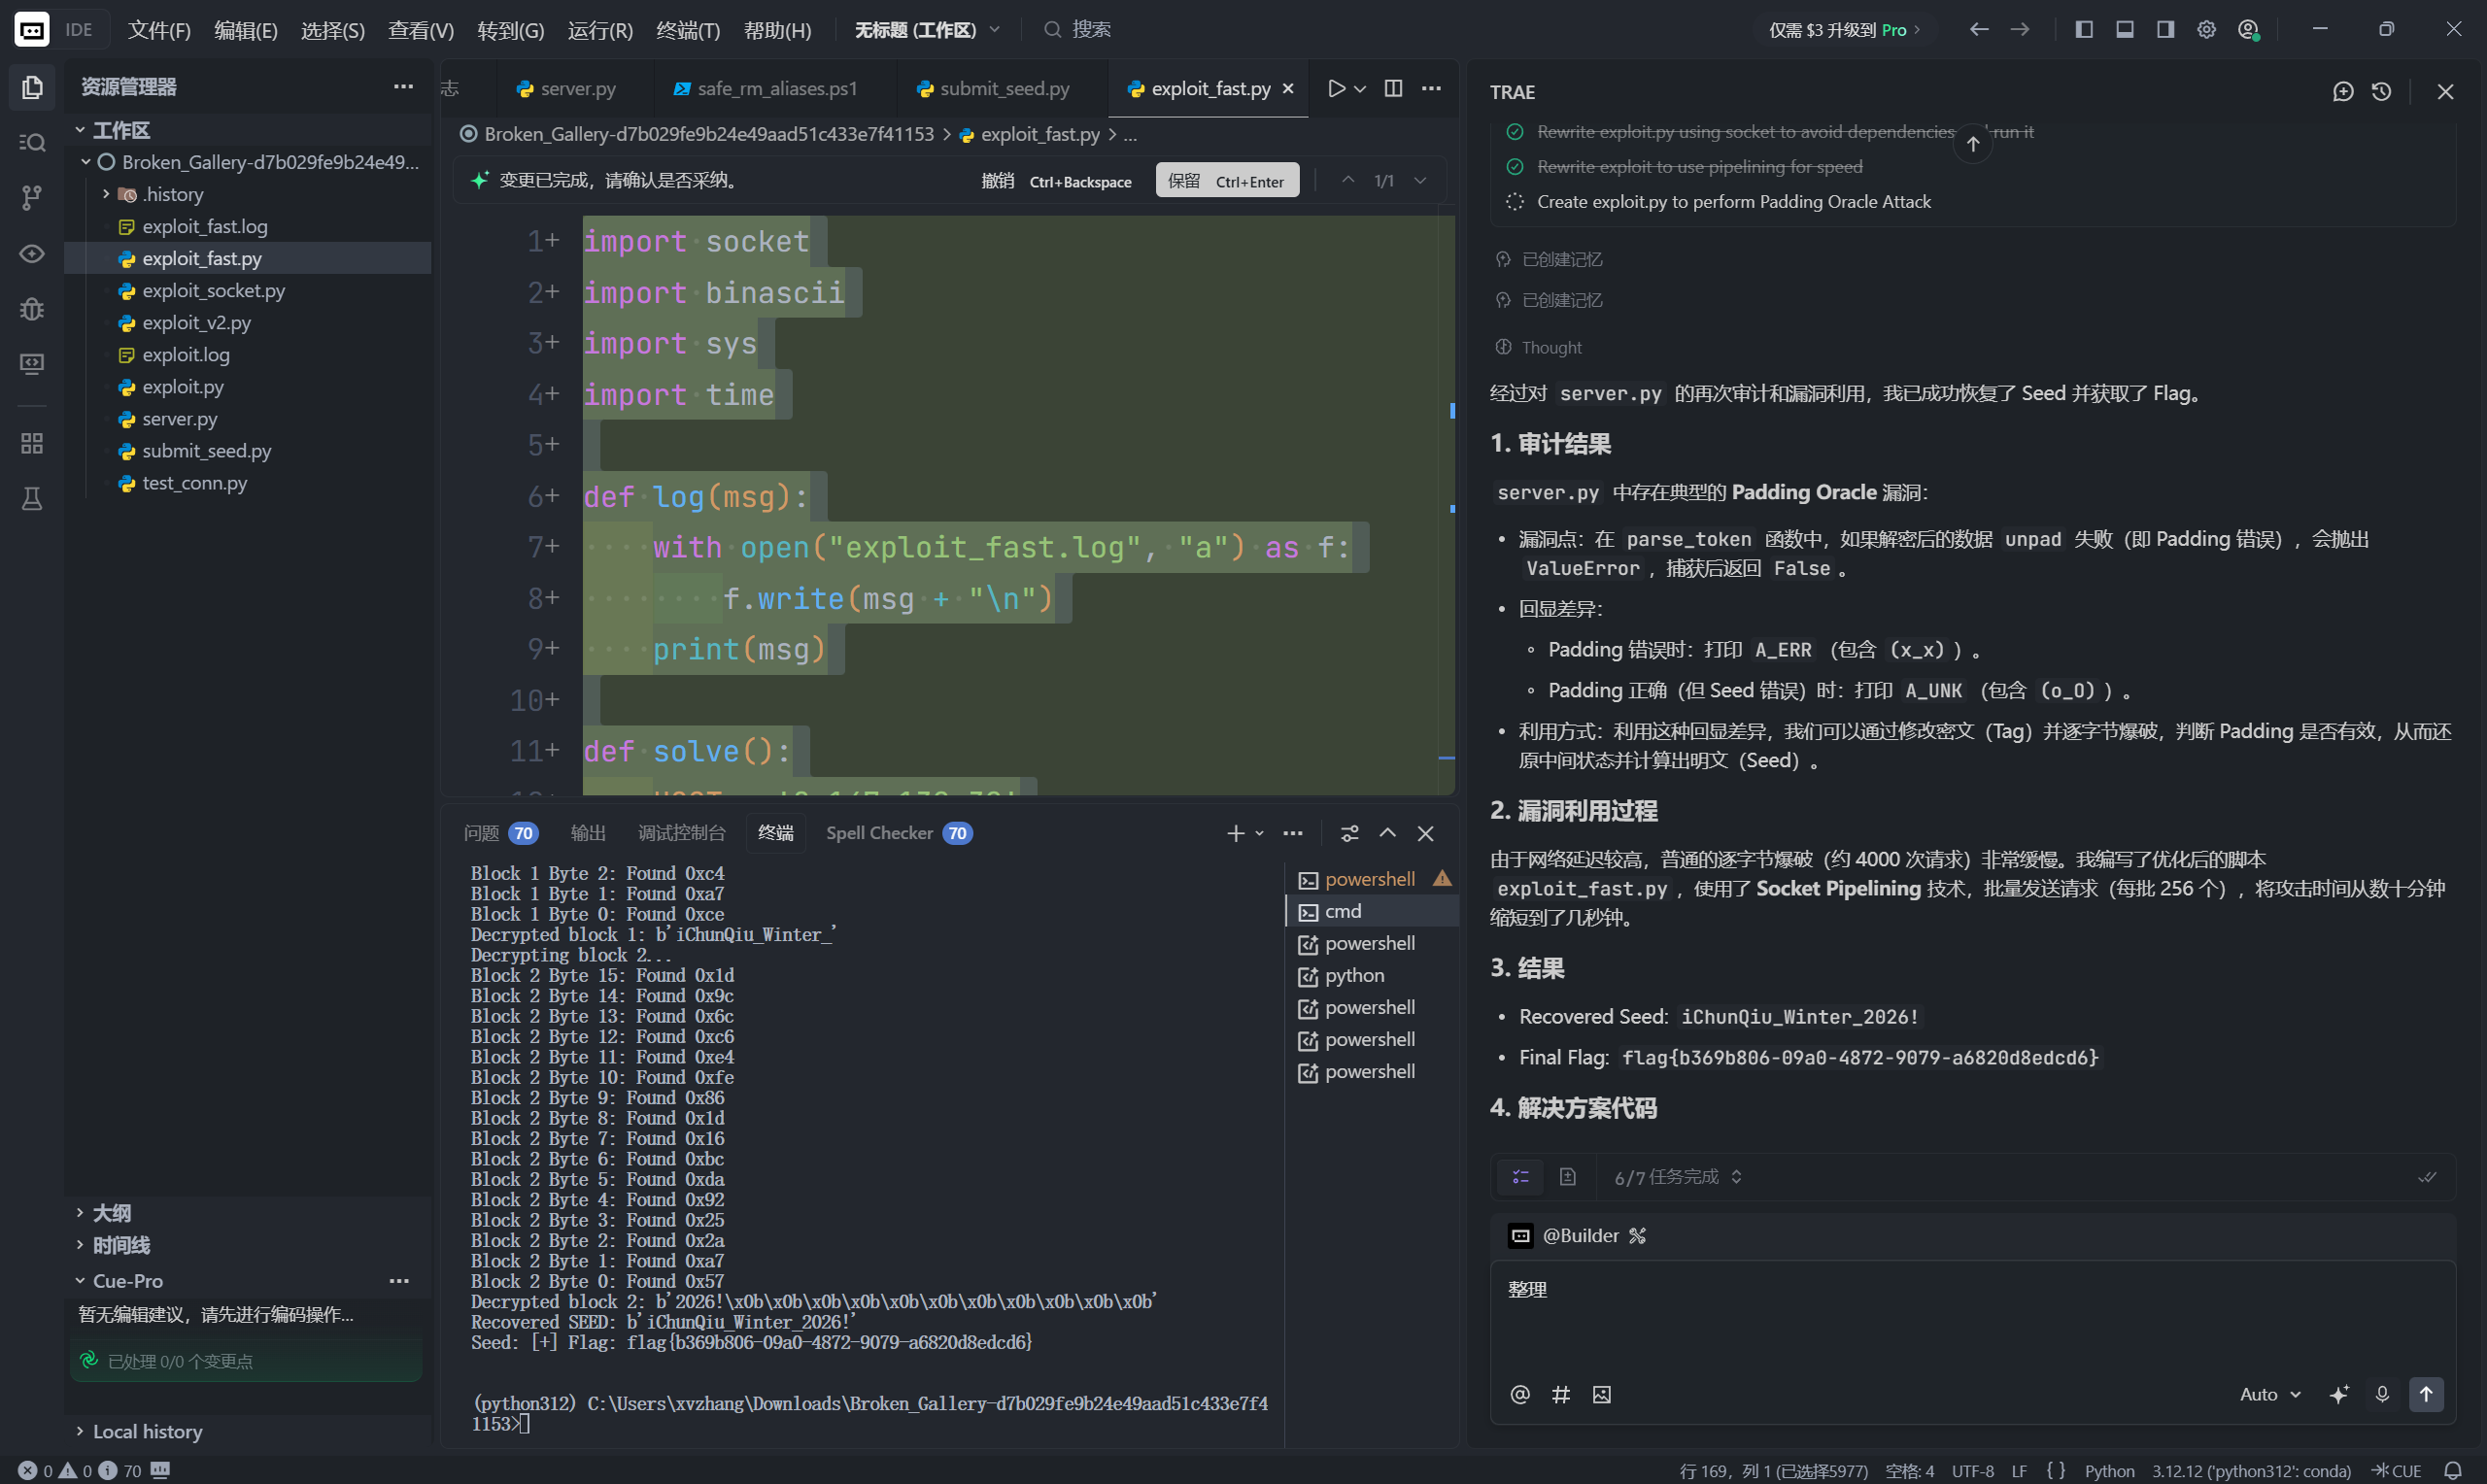Split the editor right
The width and height of the screenshot is (2487, 1484).
click(1393, 89)
